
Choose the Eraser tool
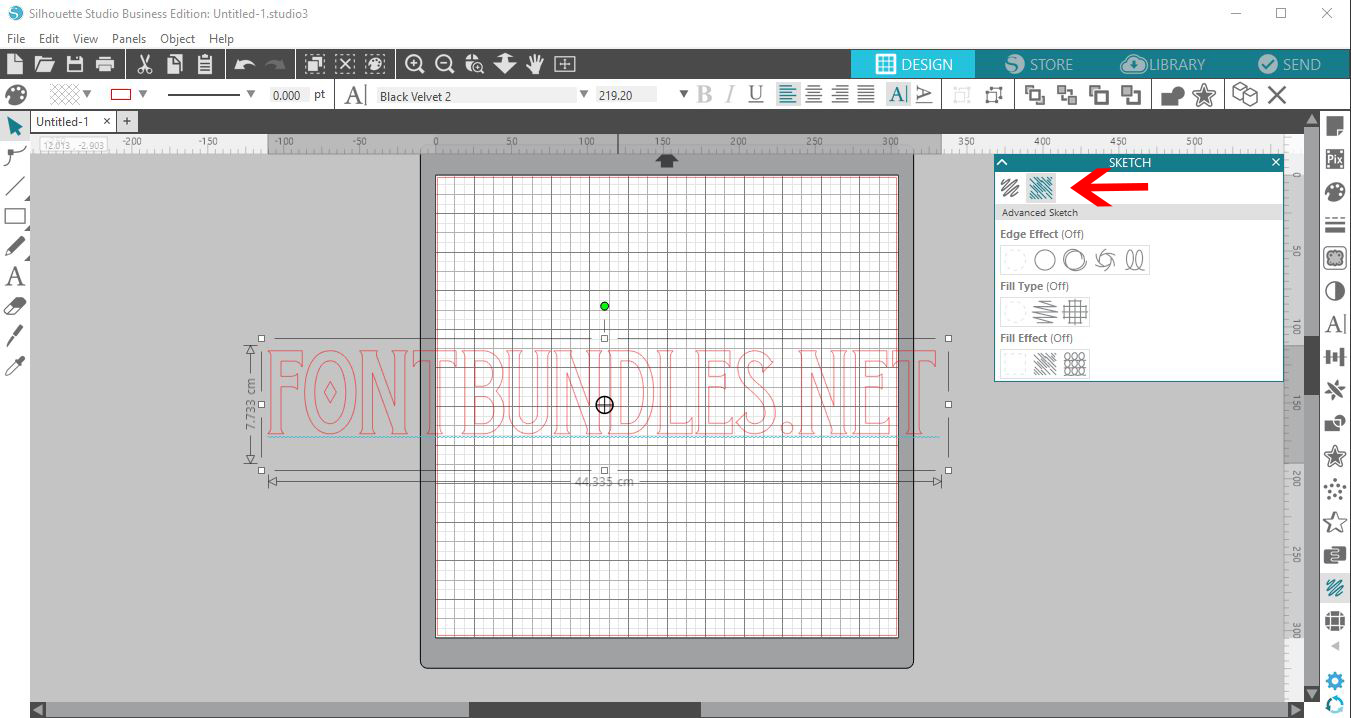tap(15, 306)
